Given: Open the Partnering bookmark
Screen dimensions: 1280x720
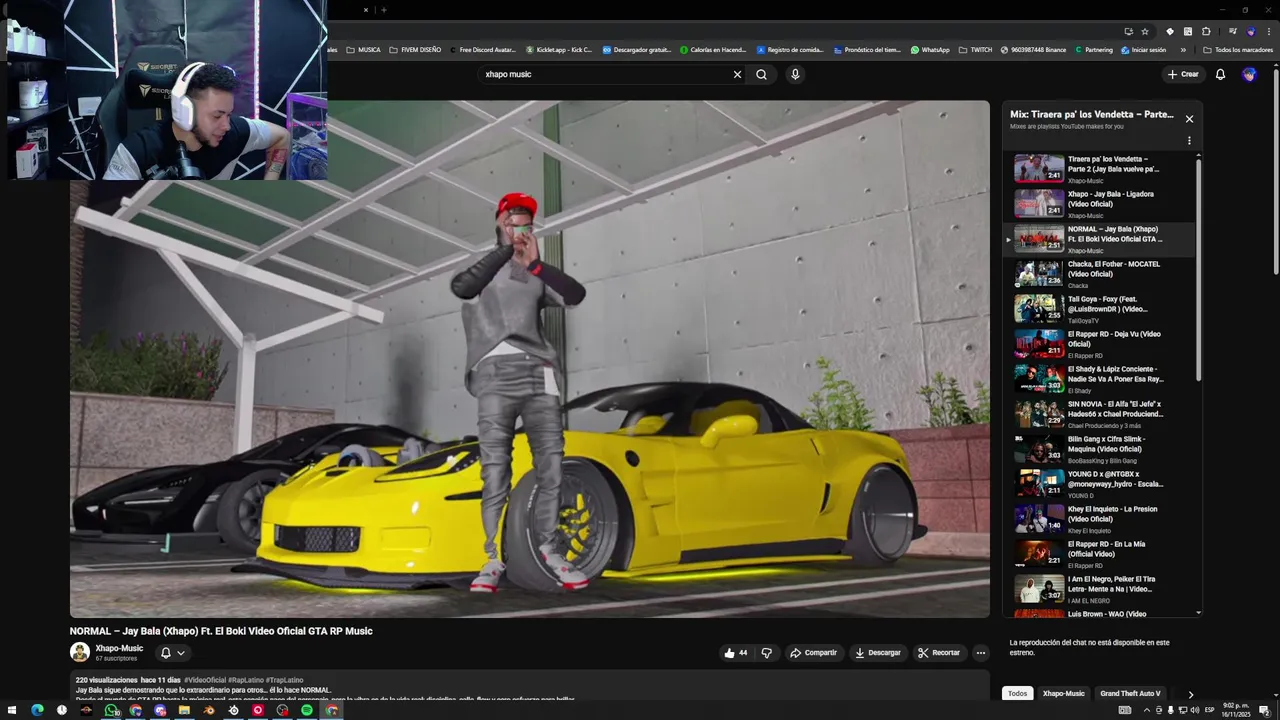Looking at the screenshot, I should 1093,50.
